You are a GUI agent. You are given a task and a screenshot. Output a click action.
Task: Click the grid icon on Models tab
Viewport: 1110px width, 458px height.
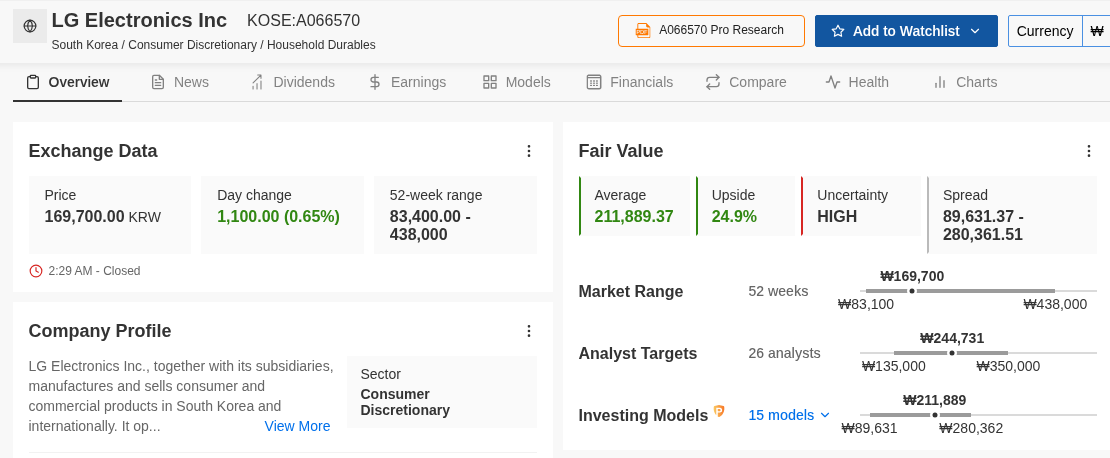pyautogui.click(x=490, y=82)
